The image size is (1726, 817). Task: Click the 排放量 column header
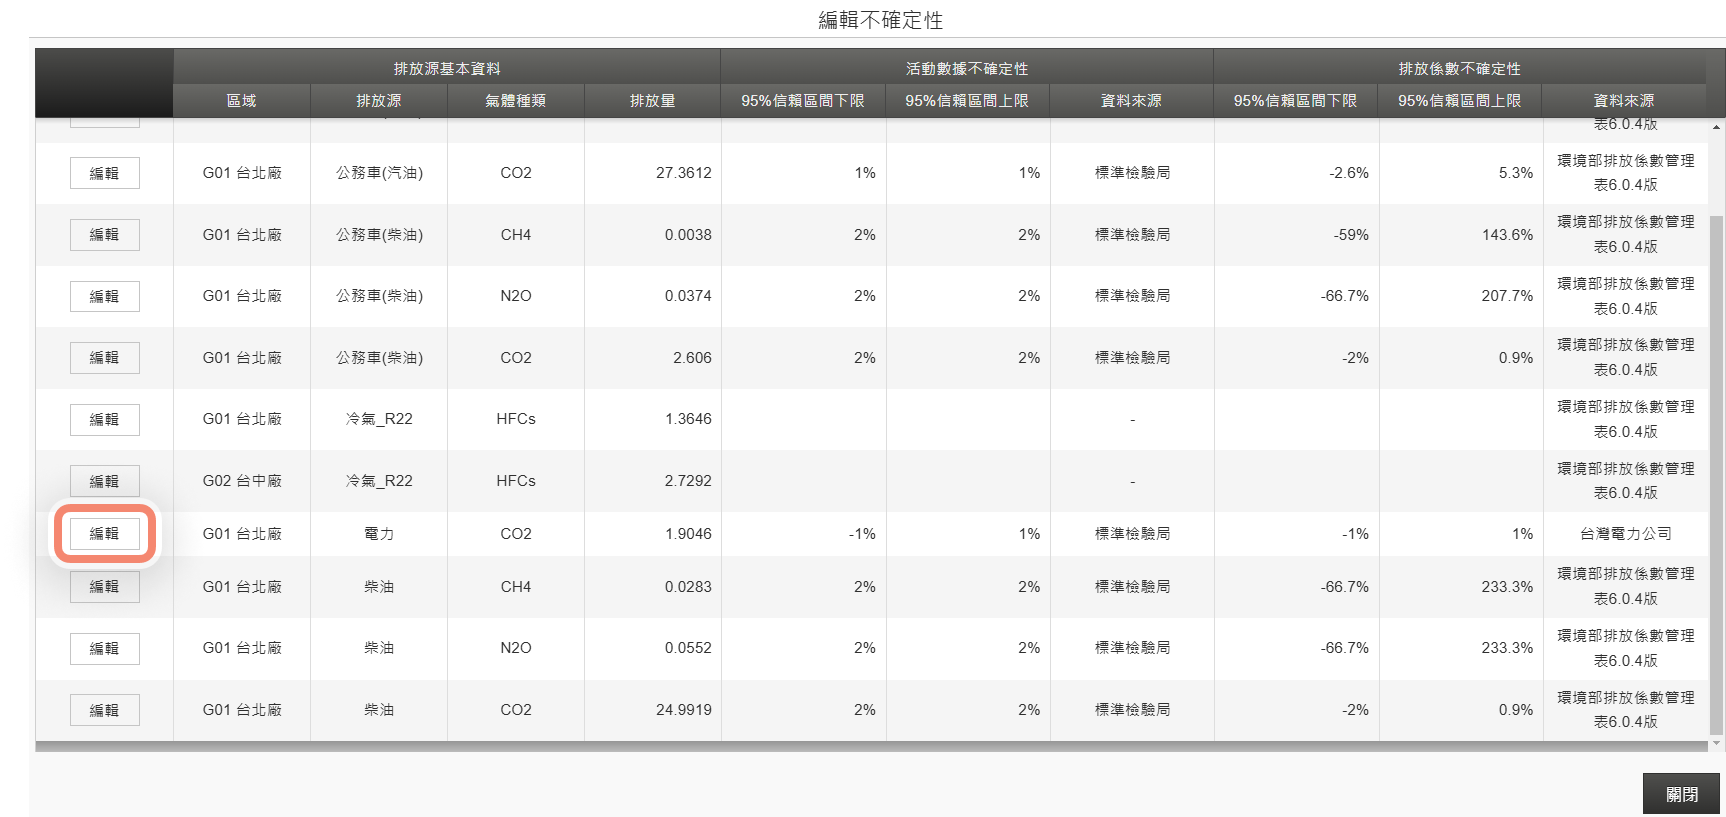pyautogui.click(x=653, y=101)
